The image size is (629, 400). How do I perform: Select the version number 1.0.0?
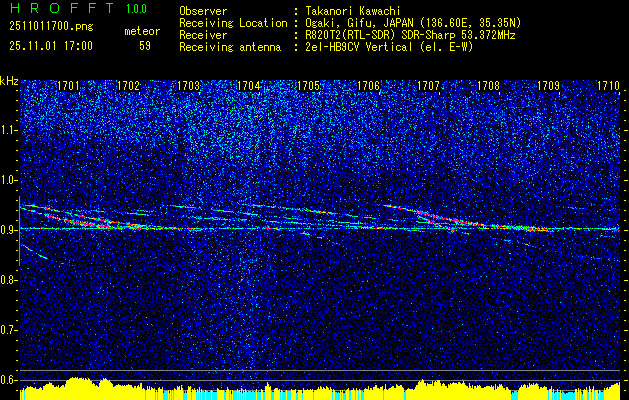(x=136, y=9)
